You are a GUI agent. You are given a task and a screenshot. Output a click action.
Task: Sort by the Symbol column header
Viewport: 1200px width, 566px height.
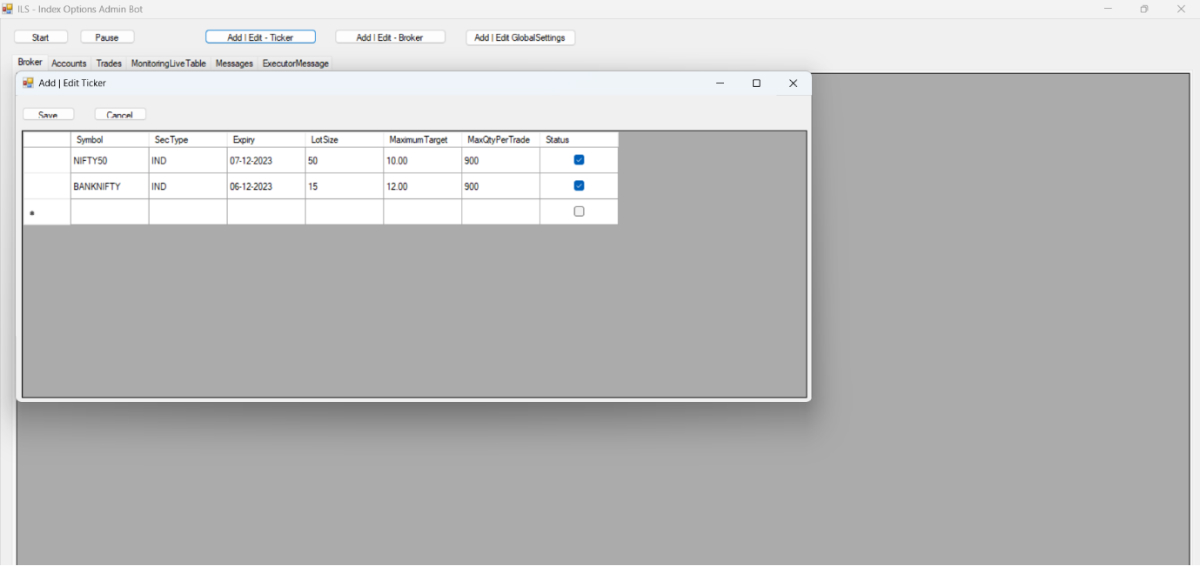tap(110, 140)
